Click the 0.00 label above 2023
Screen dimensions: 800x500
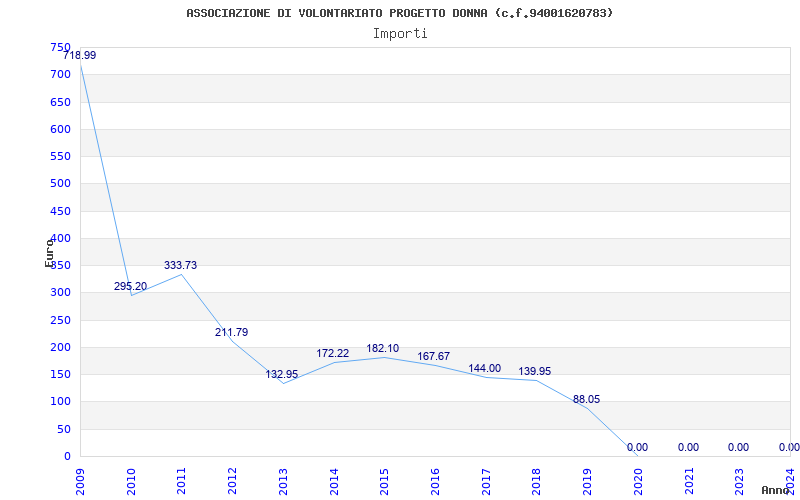738,447
